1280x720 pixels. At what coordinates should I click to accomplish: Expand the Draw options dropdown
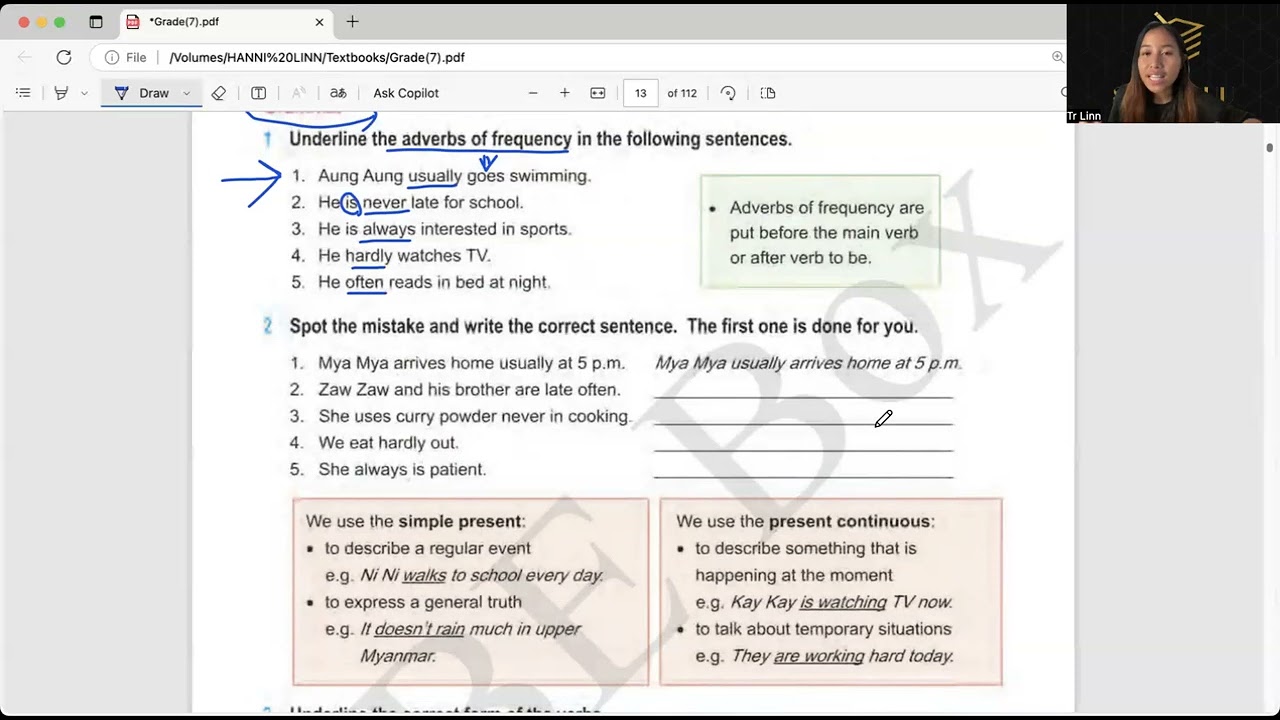[x=187, y=93]
